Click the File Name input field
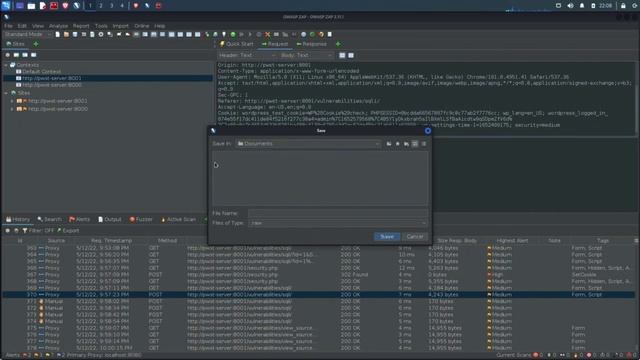 (338, 213)
